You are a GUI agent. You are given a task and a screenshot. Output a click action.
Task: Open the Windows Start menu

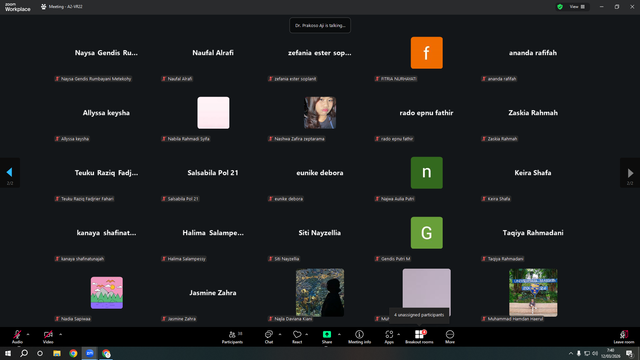8,353
